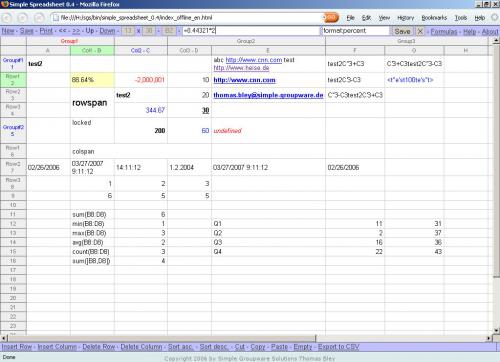The height and width of the screenshot is (362, 500).
Task: Click the browser address bar
Action: (x=187, y=18)
